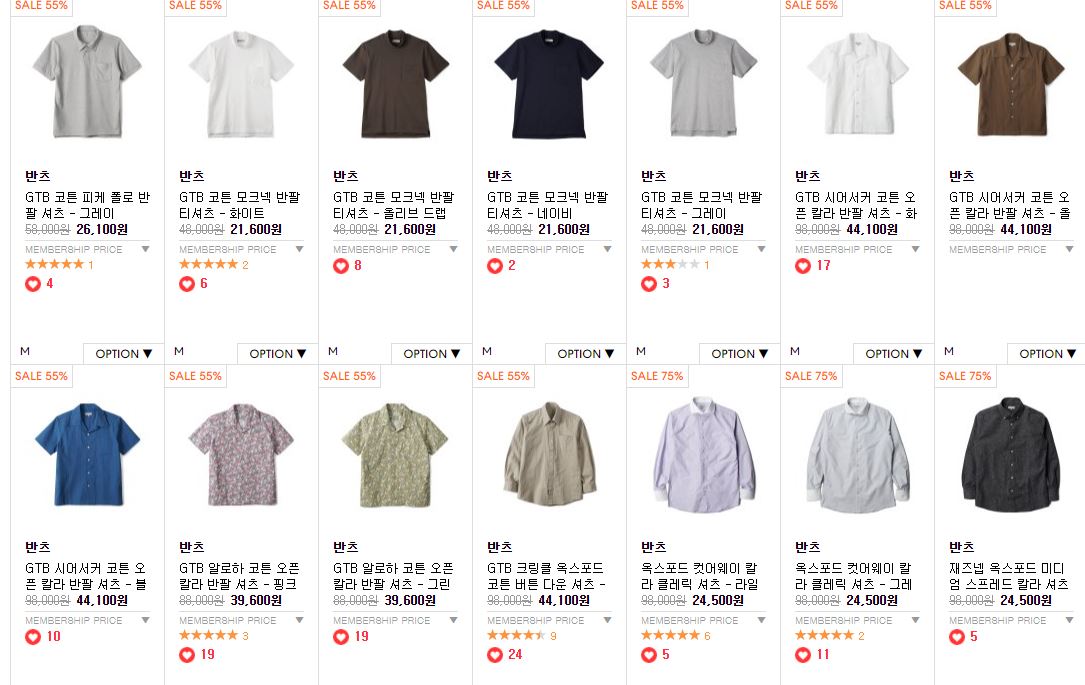This screenshot has height=685, width=1085.
Task: Open the blue seersucker shirt image
Action: coord(87,454)
